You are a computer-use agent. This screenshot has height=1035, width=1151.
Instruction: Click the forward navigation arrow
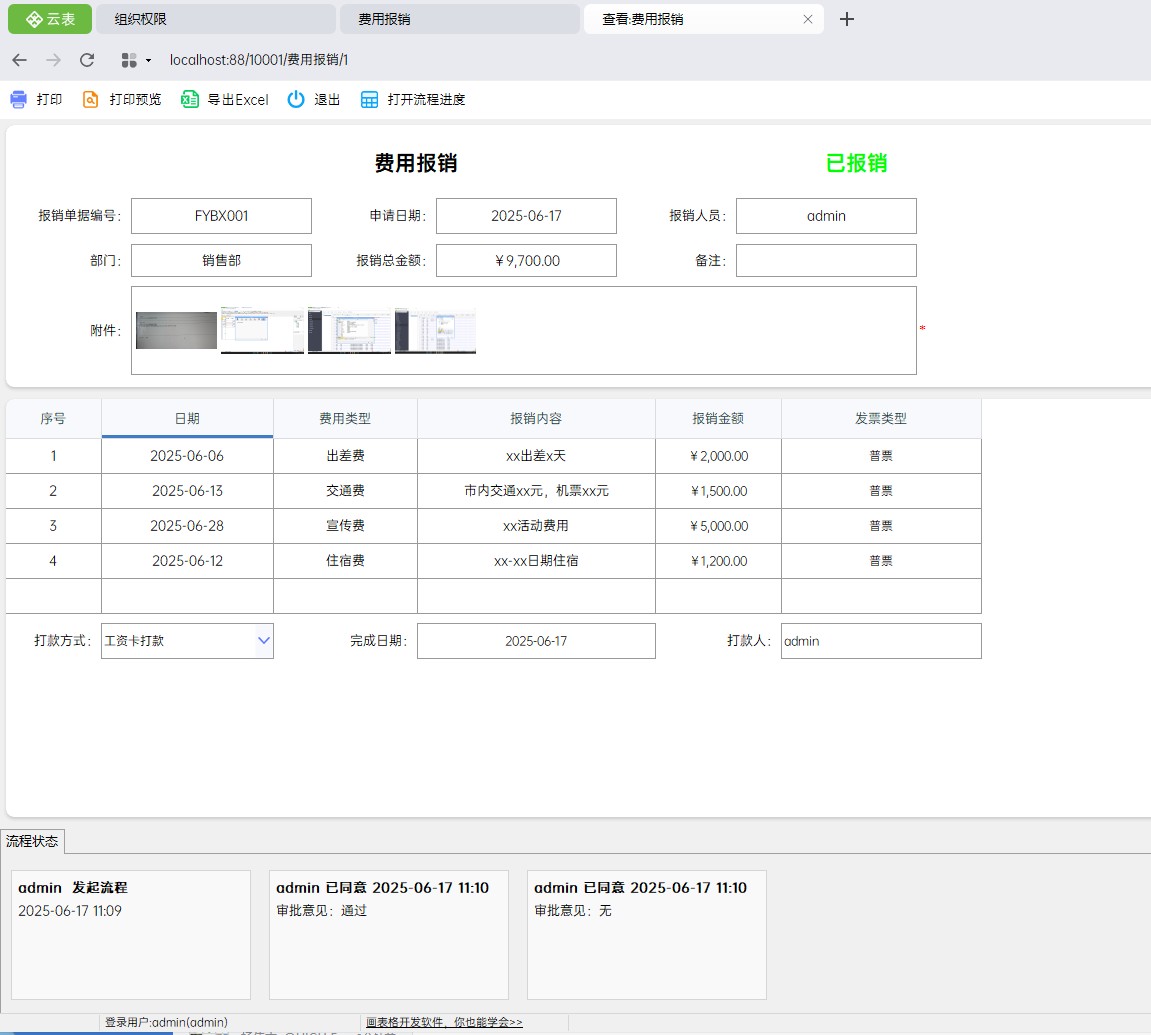tap(53, 60)
